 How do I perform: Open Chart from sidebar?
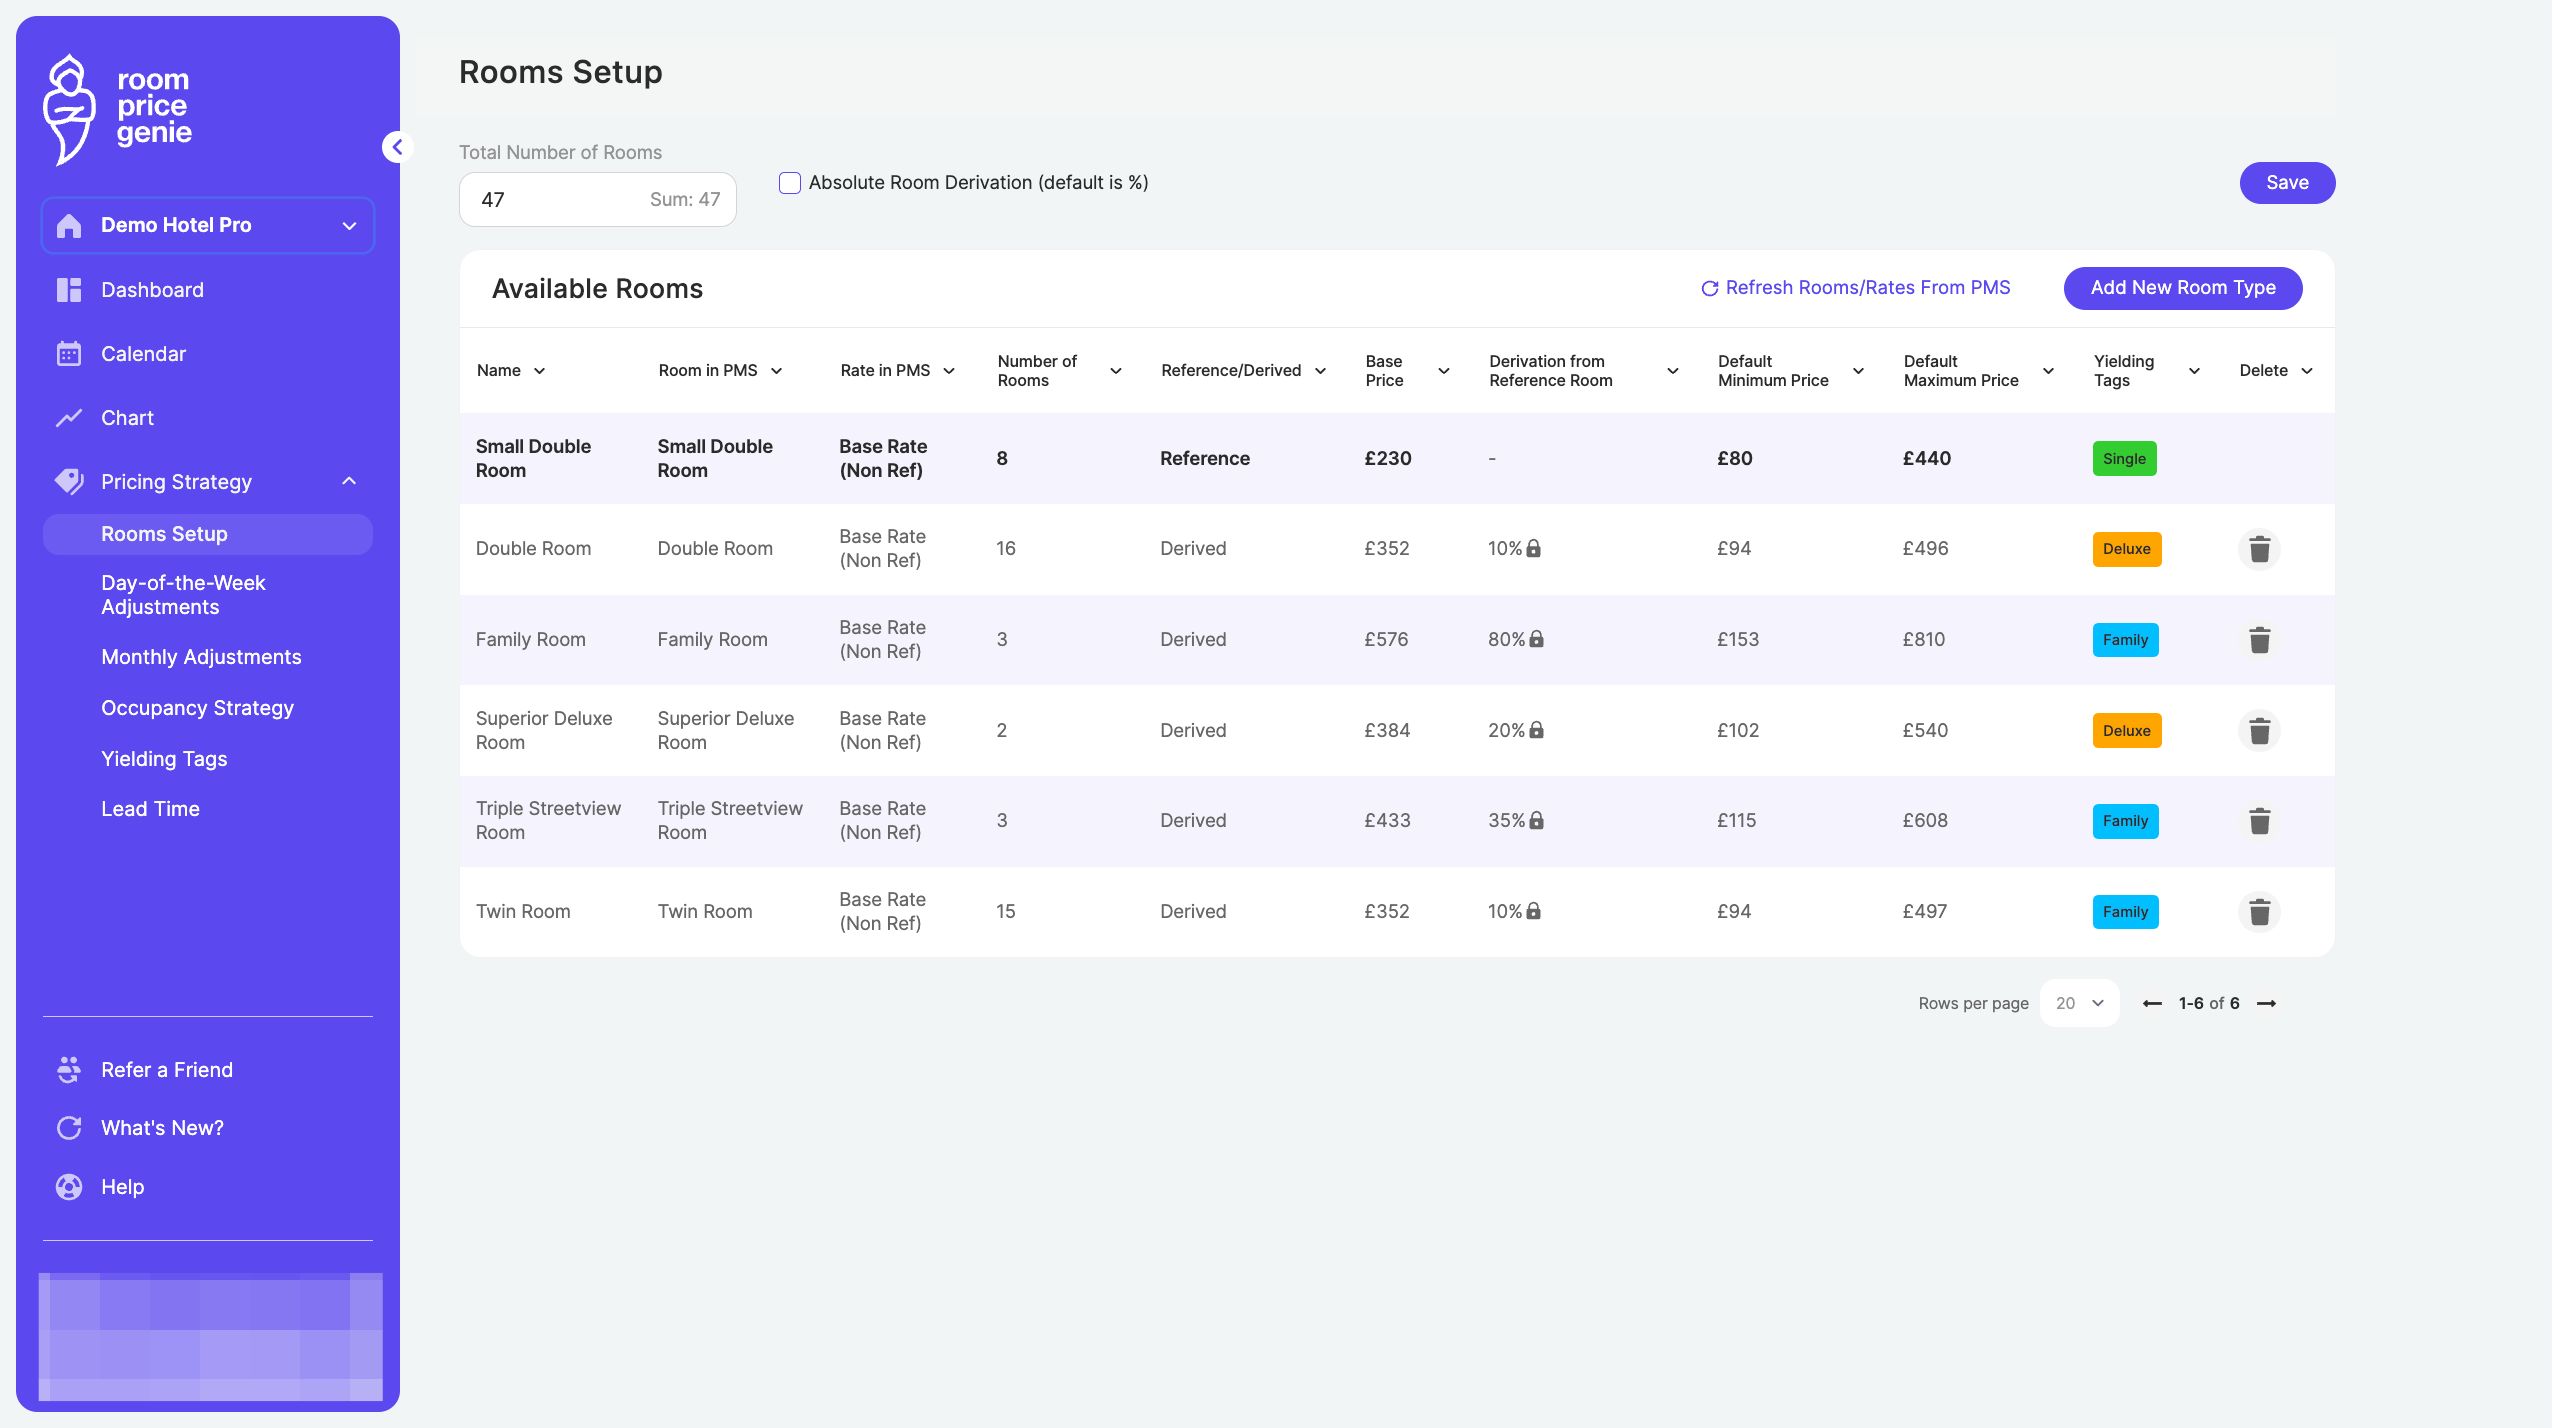127,418
